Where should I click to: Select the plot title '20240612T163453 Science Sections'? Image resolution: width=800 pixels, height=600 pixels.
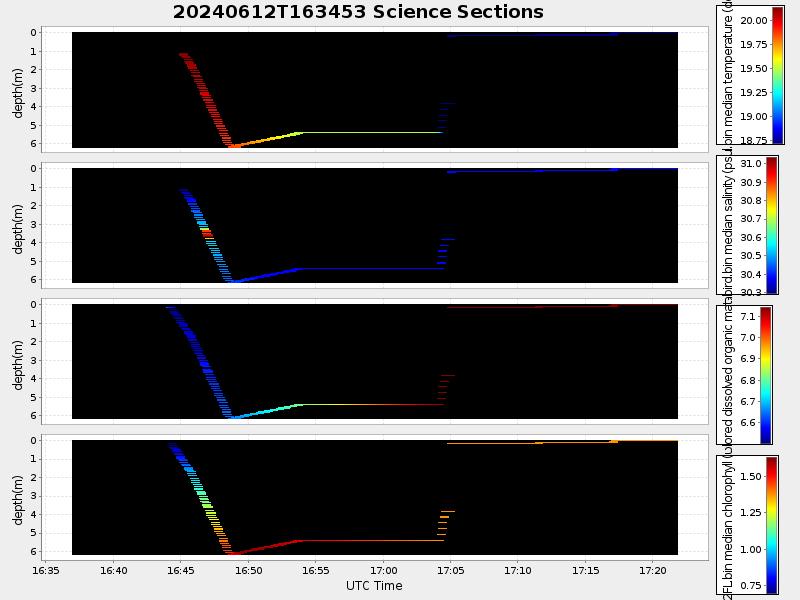pyautogui.click(x=358, y=12)
